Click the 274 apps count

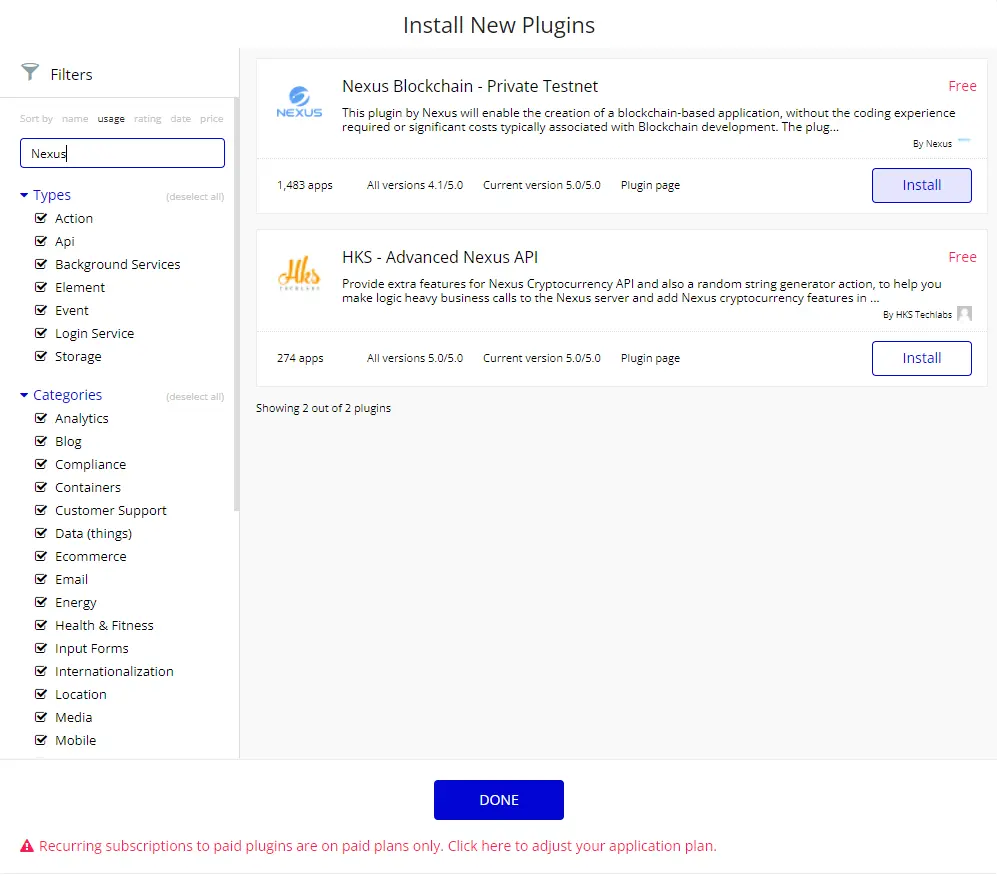[x=300, y=358]
